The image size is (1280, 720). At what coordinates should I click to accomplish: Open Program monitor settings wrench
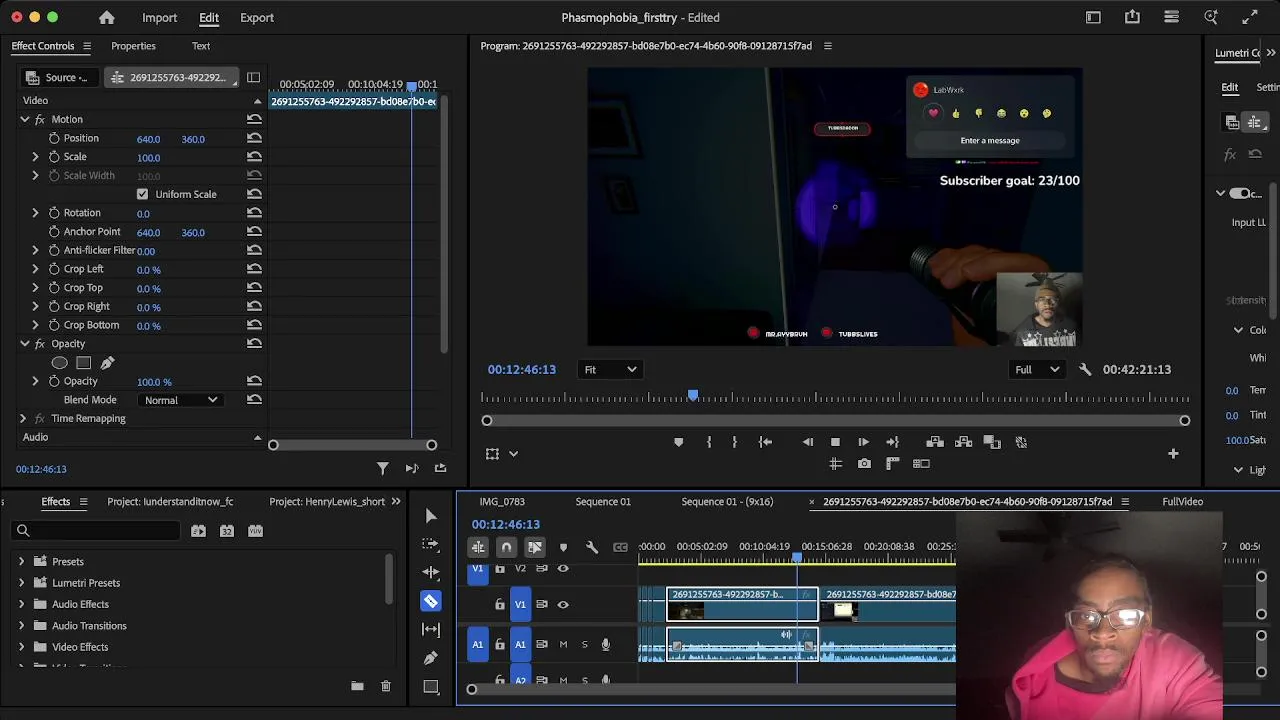point(1085,370)
